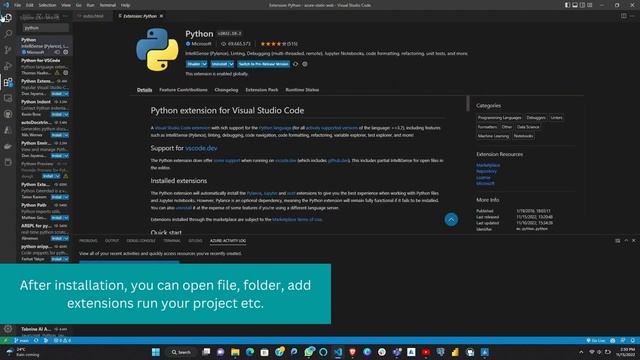Toggle primary side bar layout icon

567,5
